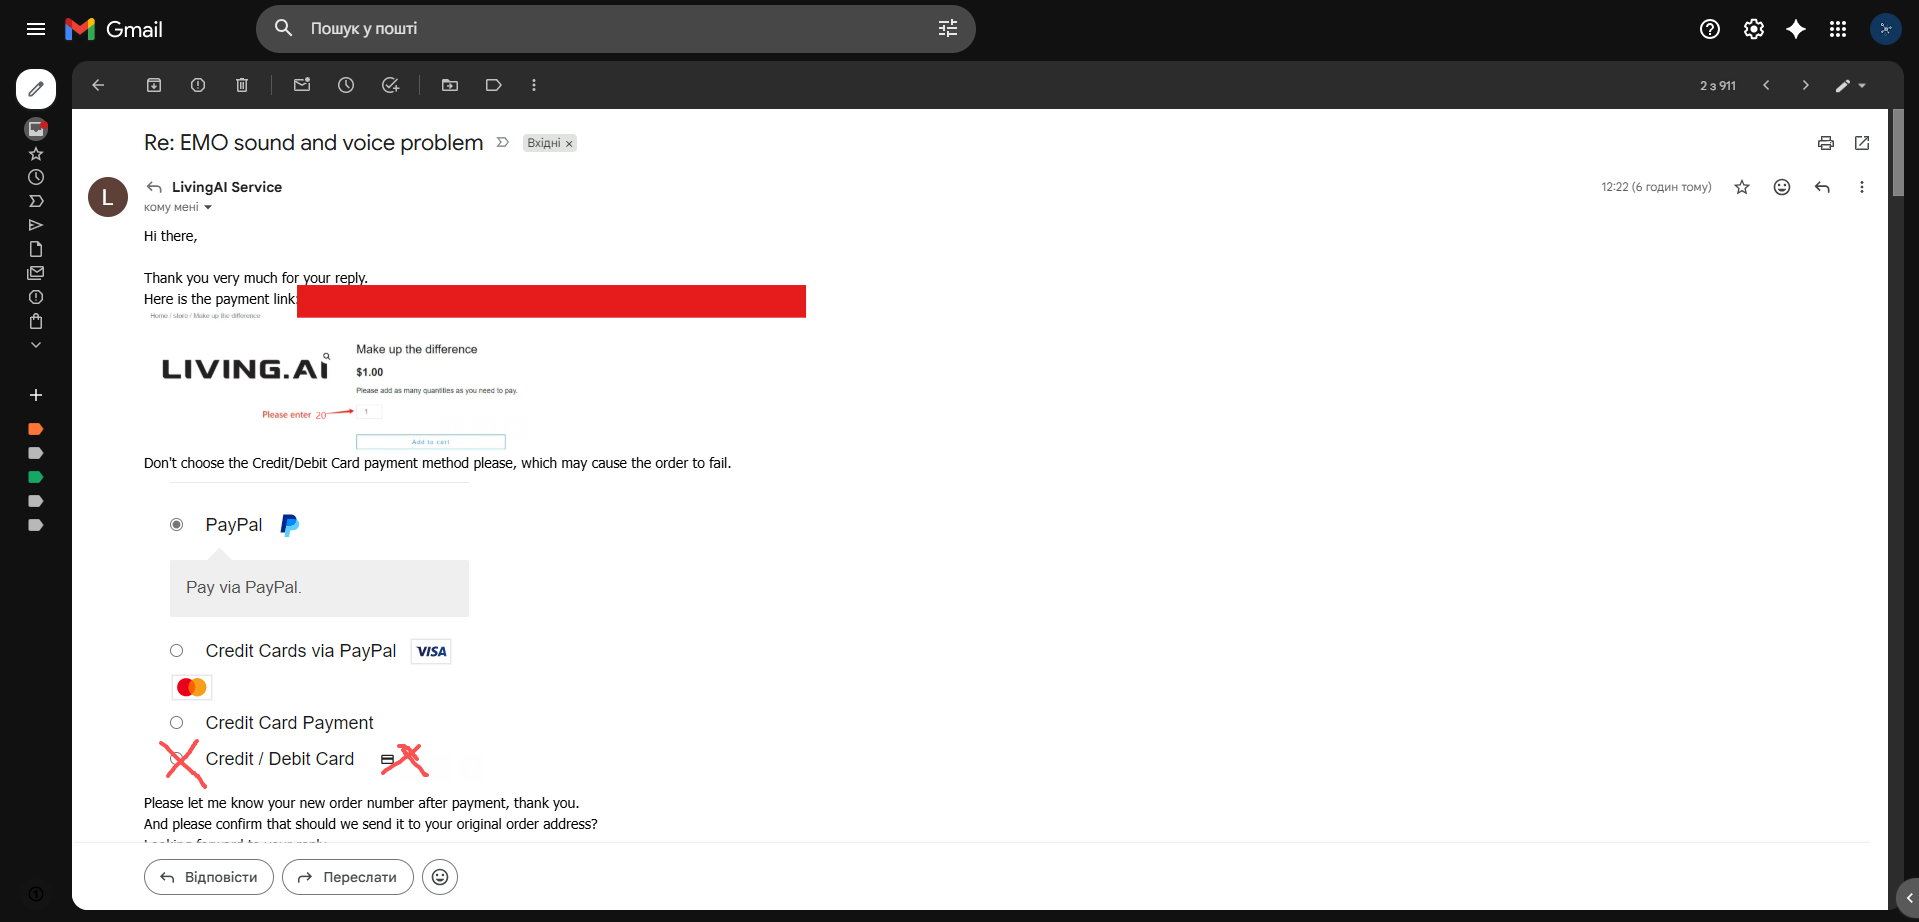Open the main menu hamburger
The height and width of the screenshot is (922, 1919).
[x=36, y=29]
